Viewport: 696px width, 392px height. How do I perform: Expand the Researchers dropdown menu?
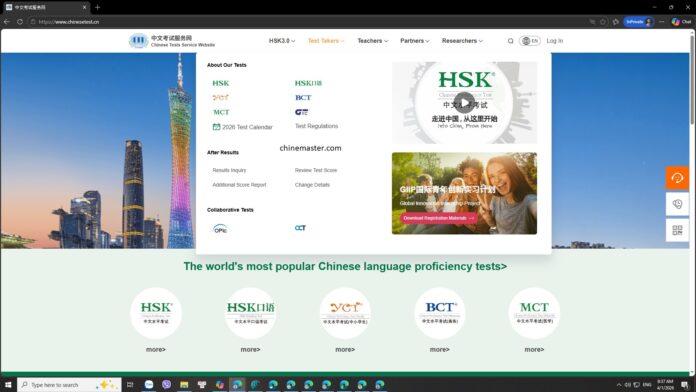tap(462, 41)
